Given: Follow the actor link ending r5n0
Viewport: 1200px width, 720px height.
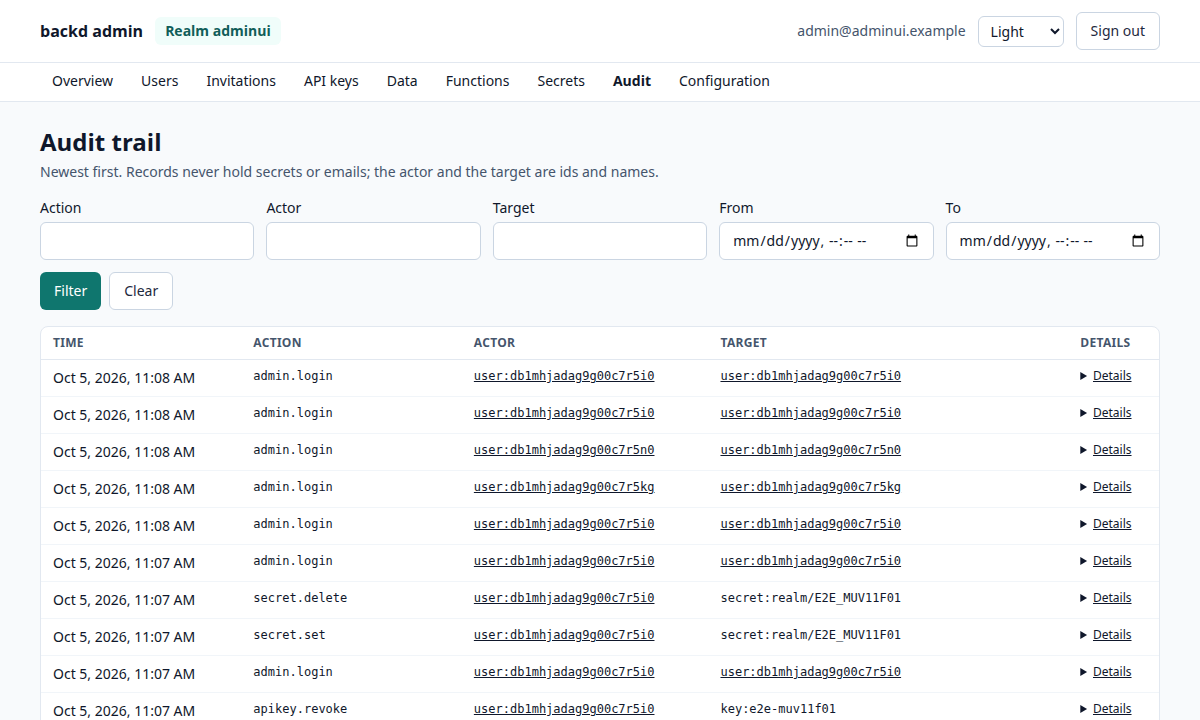Looking at the screenshot, I should (x=564, y=450).
